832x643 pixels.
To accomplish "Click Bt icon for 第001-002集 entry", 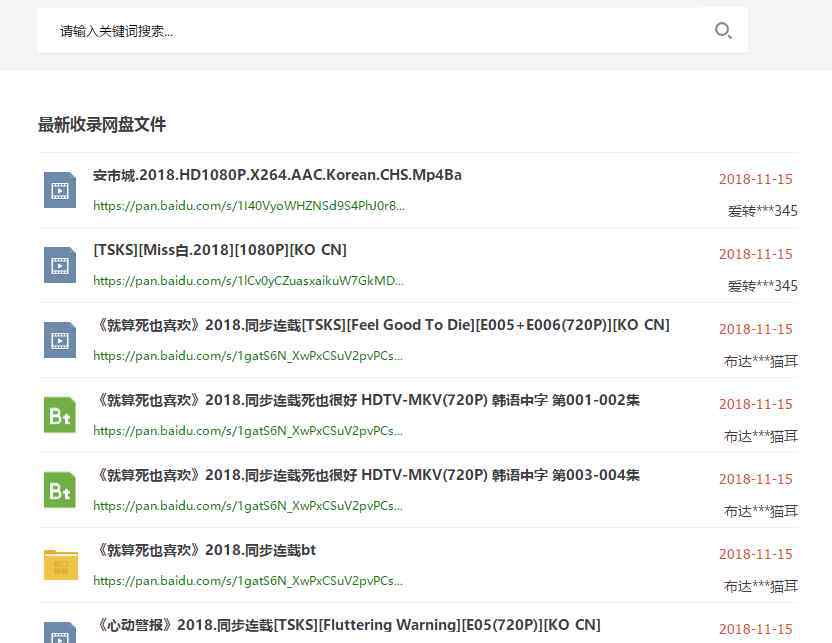I will coord(60,415).
